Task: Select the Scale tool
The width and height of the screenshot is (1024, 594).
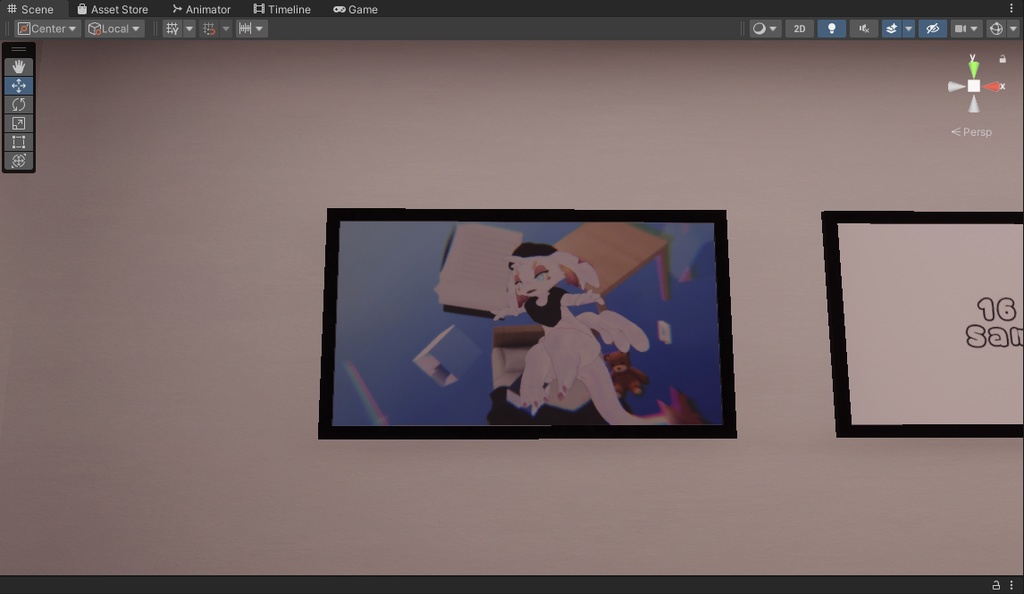Action: pos(19,123)
